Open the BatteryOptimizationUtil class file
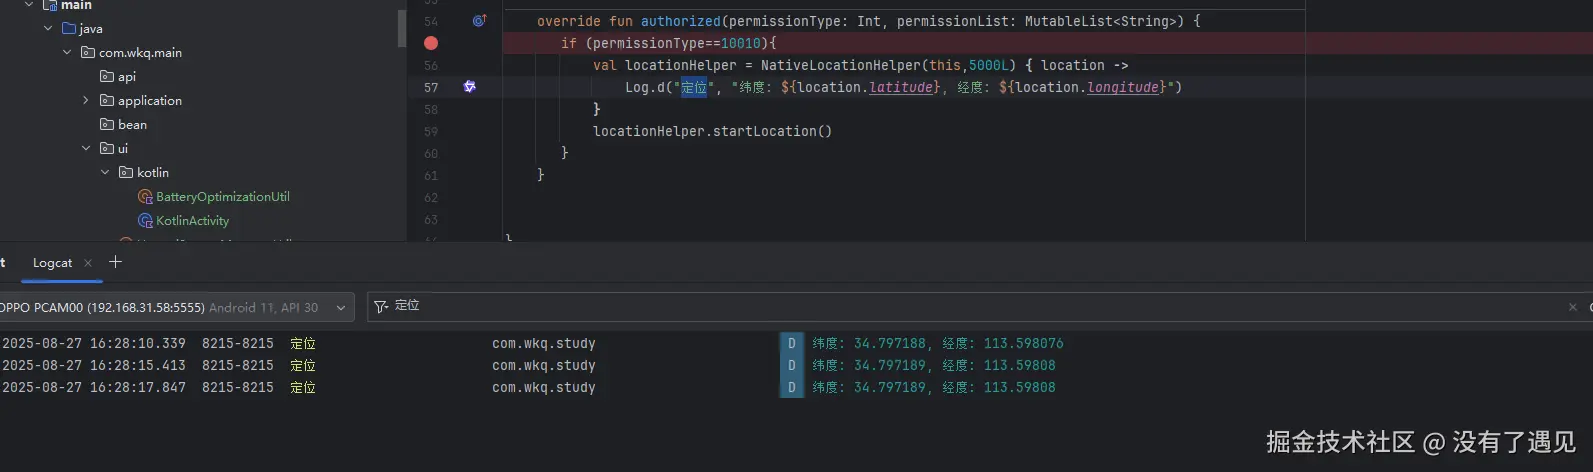The width and height of the screenshot is (1593, 472). pyautogui.click(x=222, y=197)
